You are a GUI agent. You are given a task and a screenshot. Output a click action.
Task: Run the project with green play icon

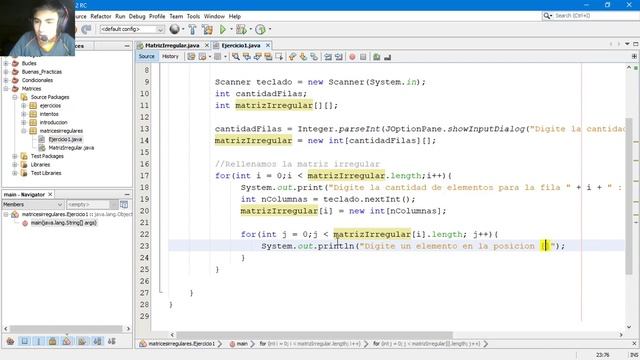click(x=223, y=29)
